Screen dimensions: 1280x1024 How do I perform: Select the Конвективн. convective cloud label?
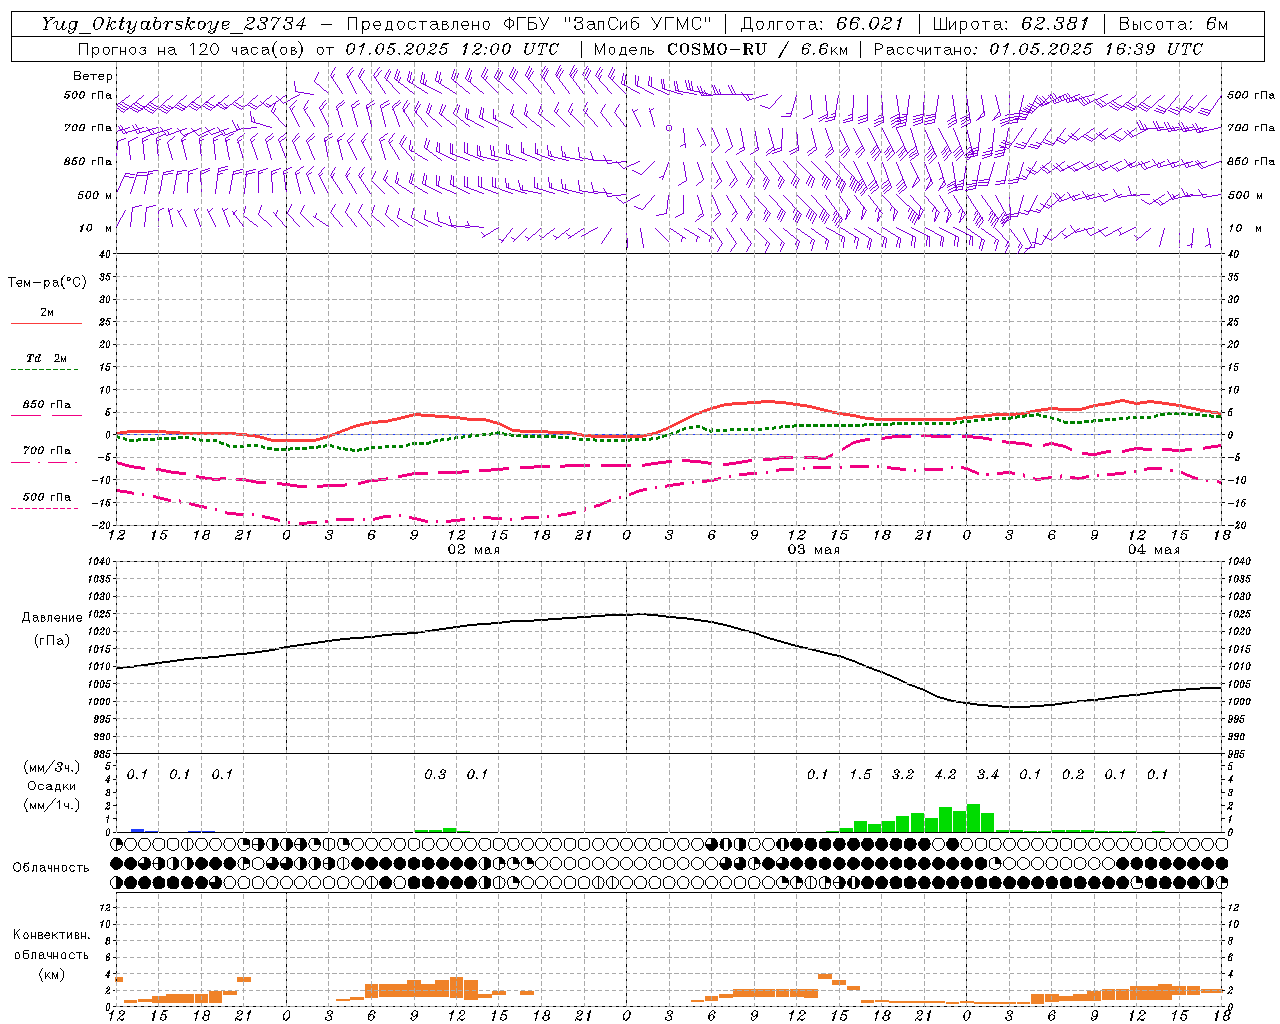point(51,935)
